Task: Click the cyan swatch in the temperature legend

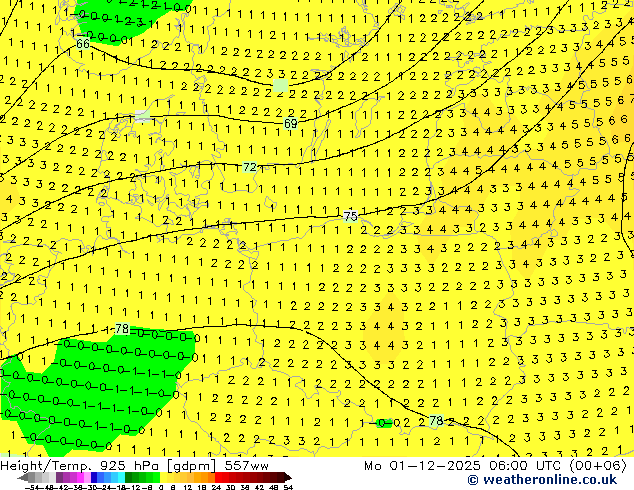Action: pos(122,477)
